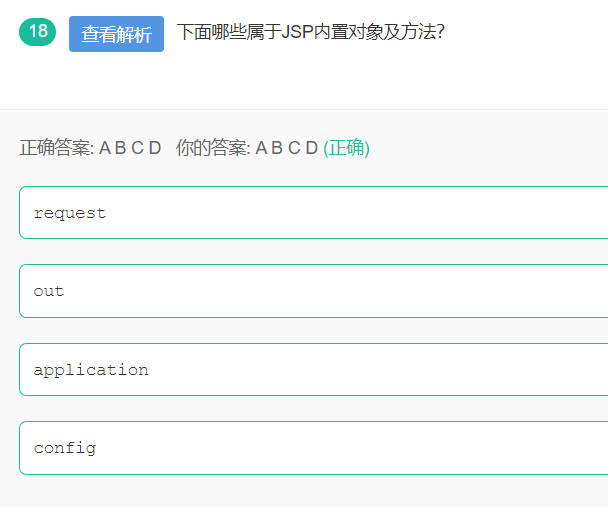The height and width of the screenshot is (507, 608).
Task: Open 查看解析 to view the explanation
Action: [116, 34]
